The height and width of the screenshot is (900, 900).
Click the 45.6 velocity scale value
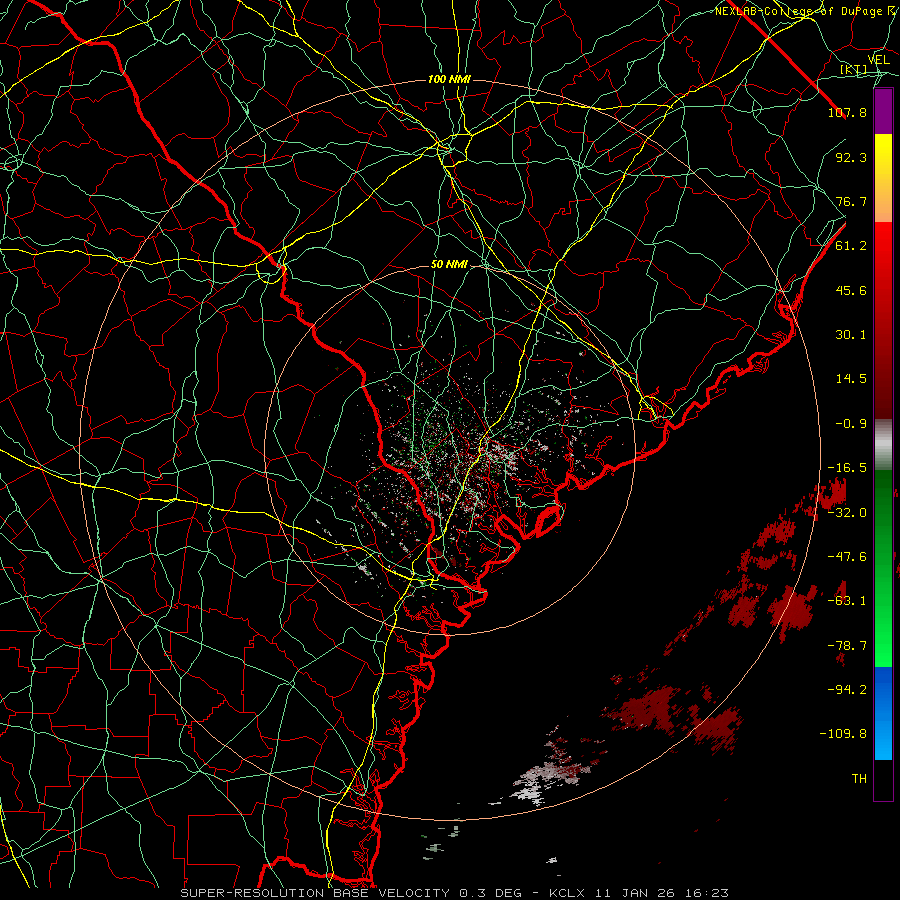click(x=851, y=290)
